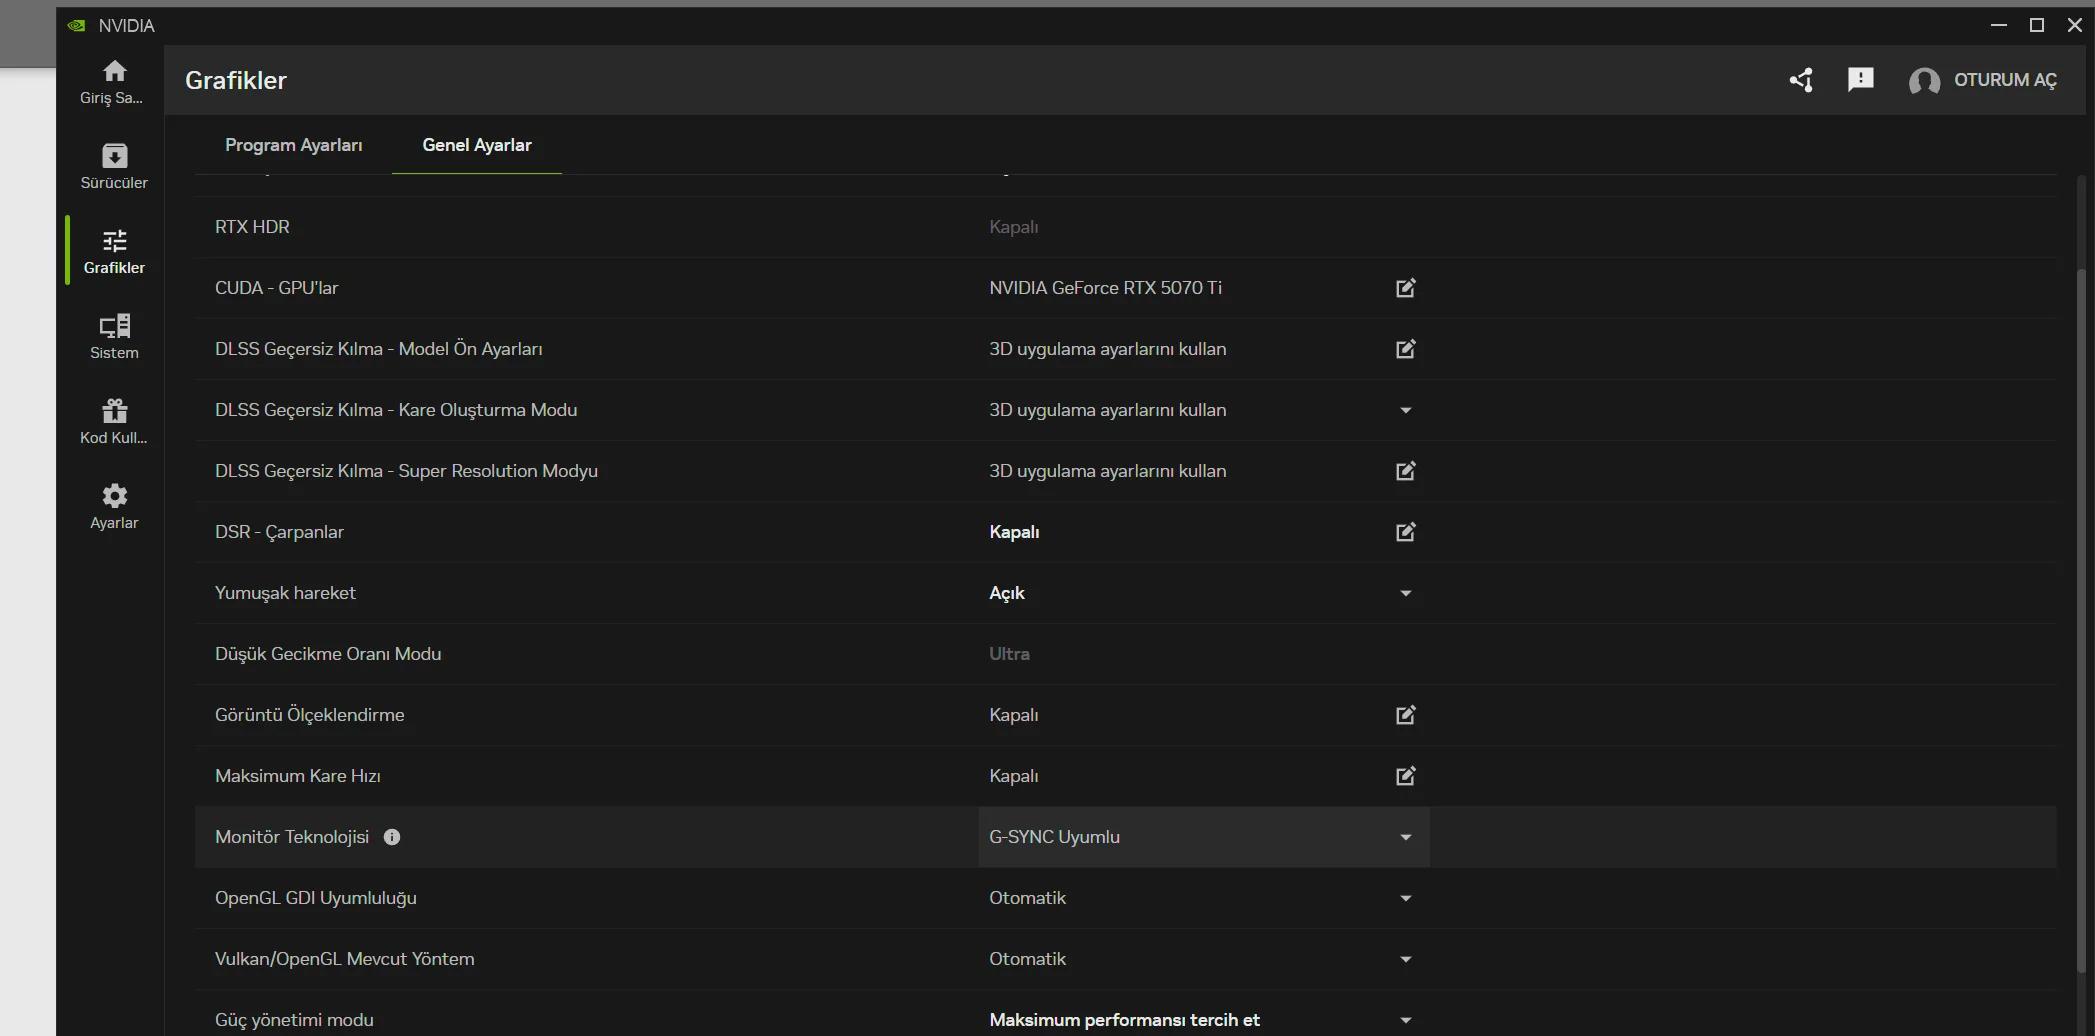The image size is (2095, 1036).
Task: Click the NVIDIA GeForce RTX 5070 Ti value
Action: [1105, 288]
